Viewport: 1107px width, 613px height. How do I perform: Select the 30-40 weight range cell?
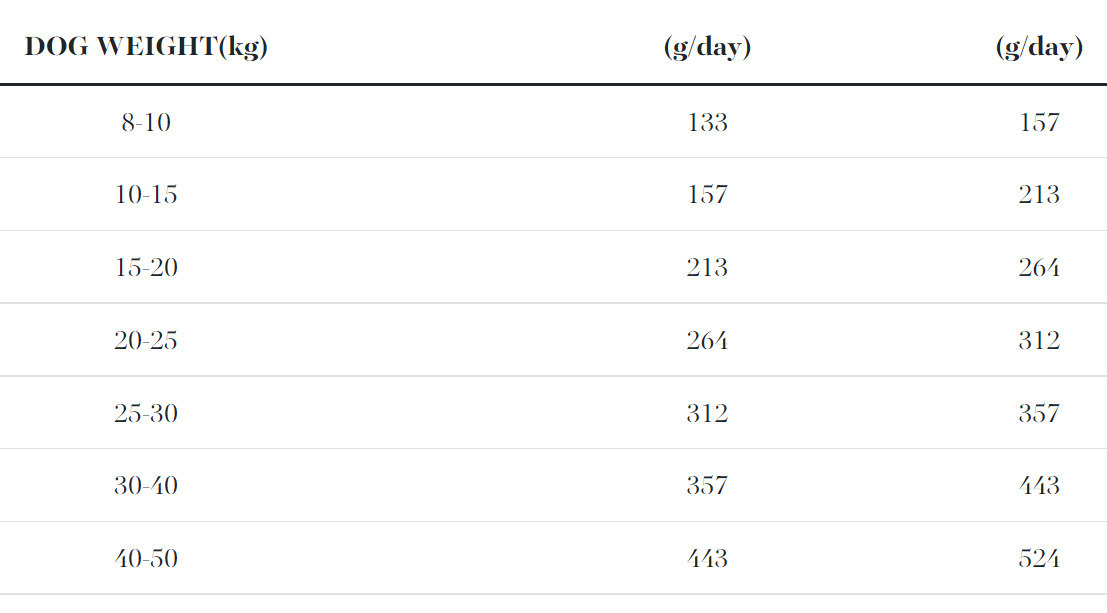[146, 485]
